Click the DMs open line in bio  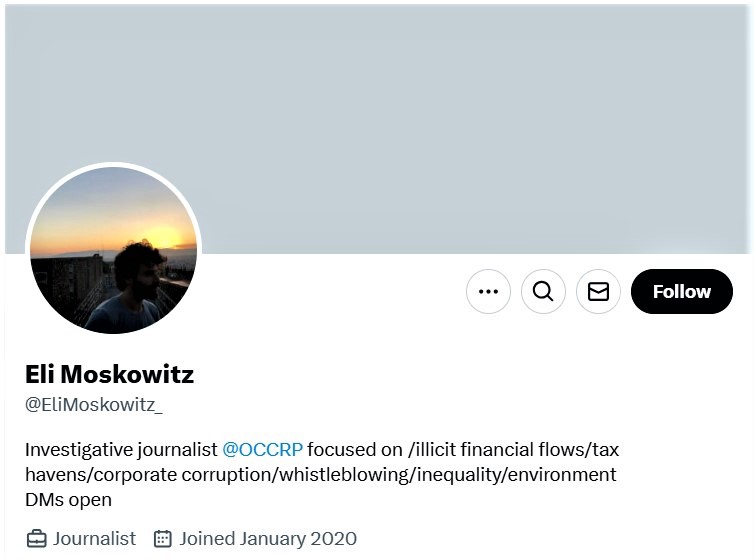[x=68, y=499]
